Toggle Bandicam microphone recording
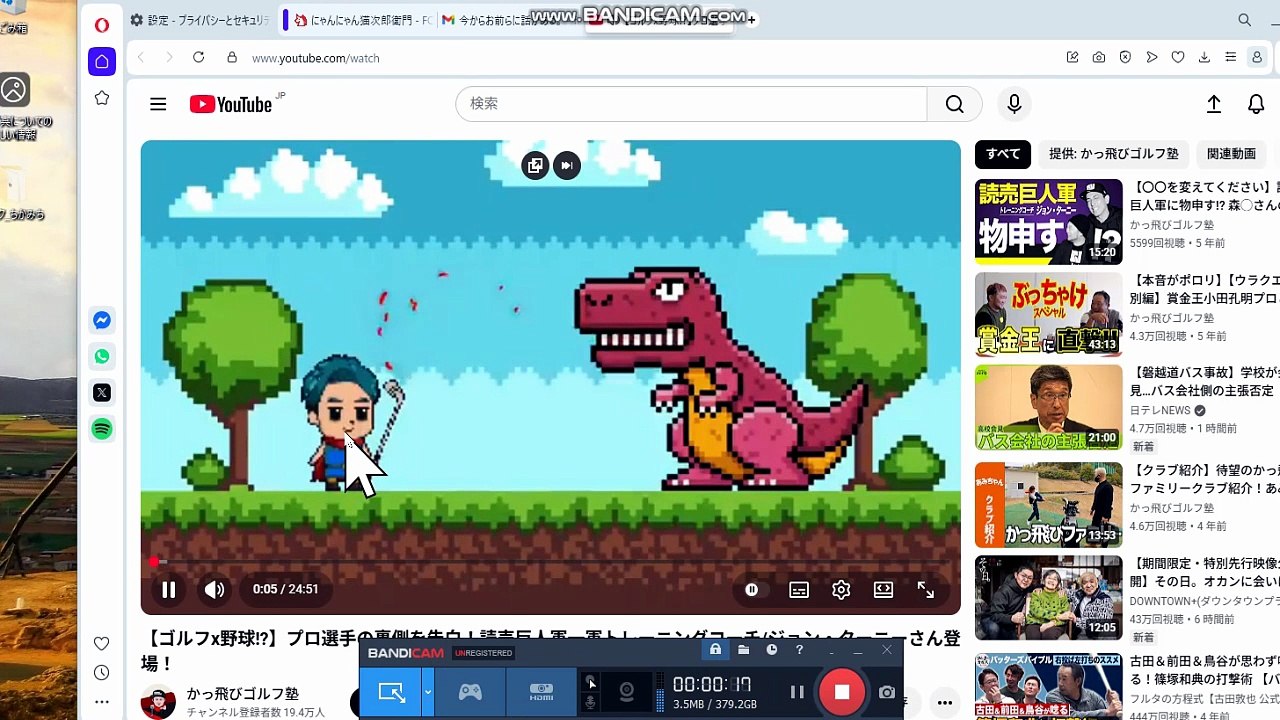Screen dimensions: 1280x720 pyautogui.click(x=590, y=704)
